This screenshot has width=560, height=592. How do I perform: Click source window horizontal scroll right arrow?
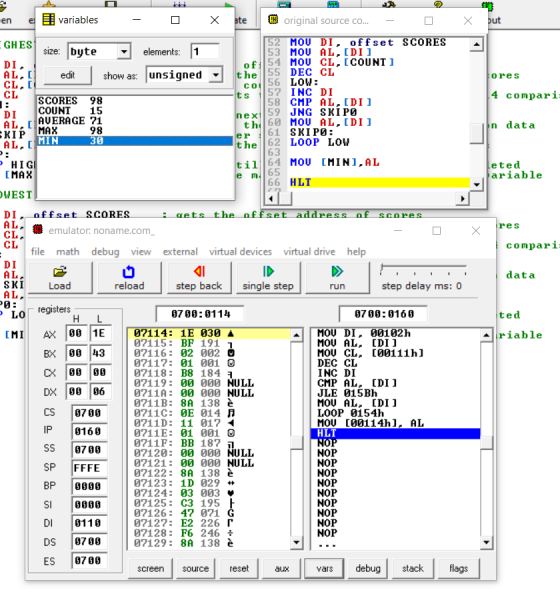(463, 198)
